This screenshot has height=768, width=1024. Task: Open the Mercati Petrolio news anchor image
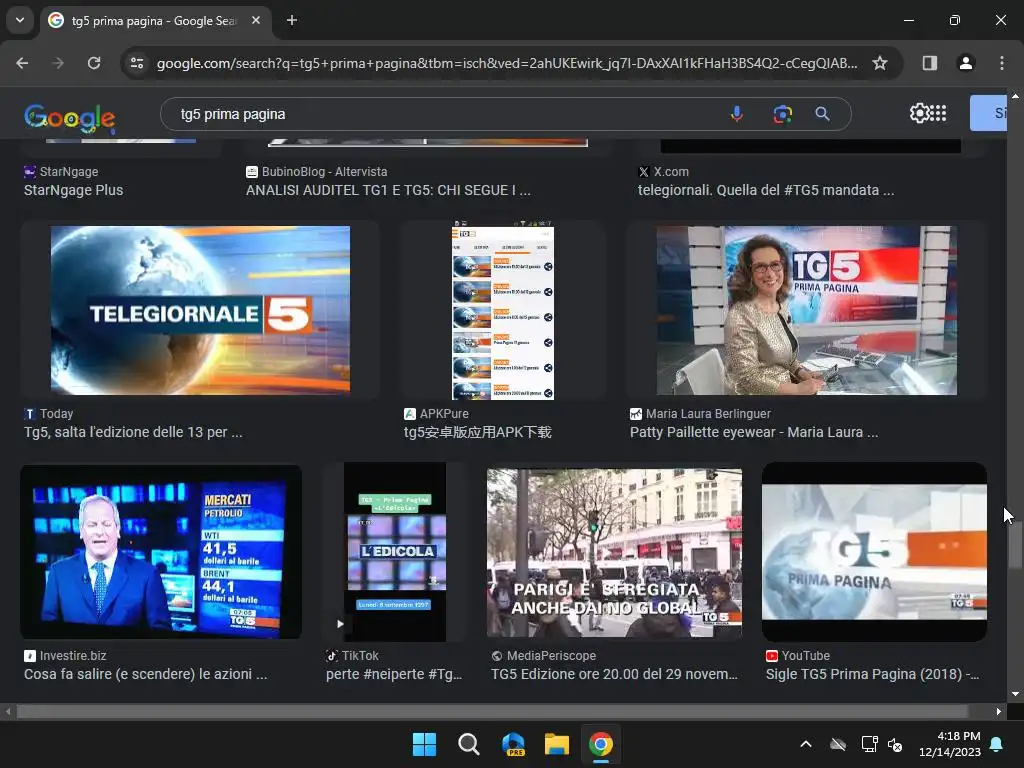tap(161, 552)
